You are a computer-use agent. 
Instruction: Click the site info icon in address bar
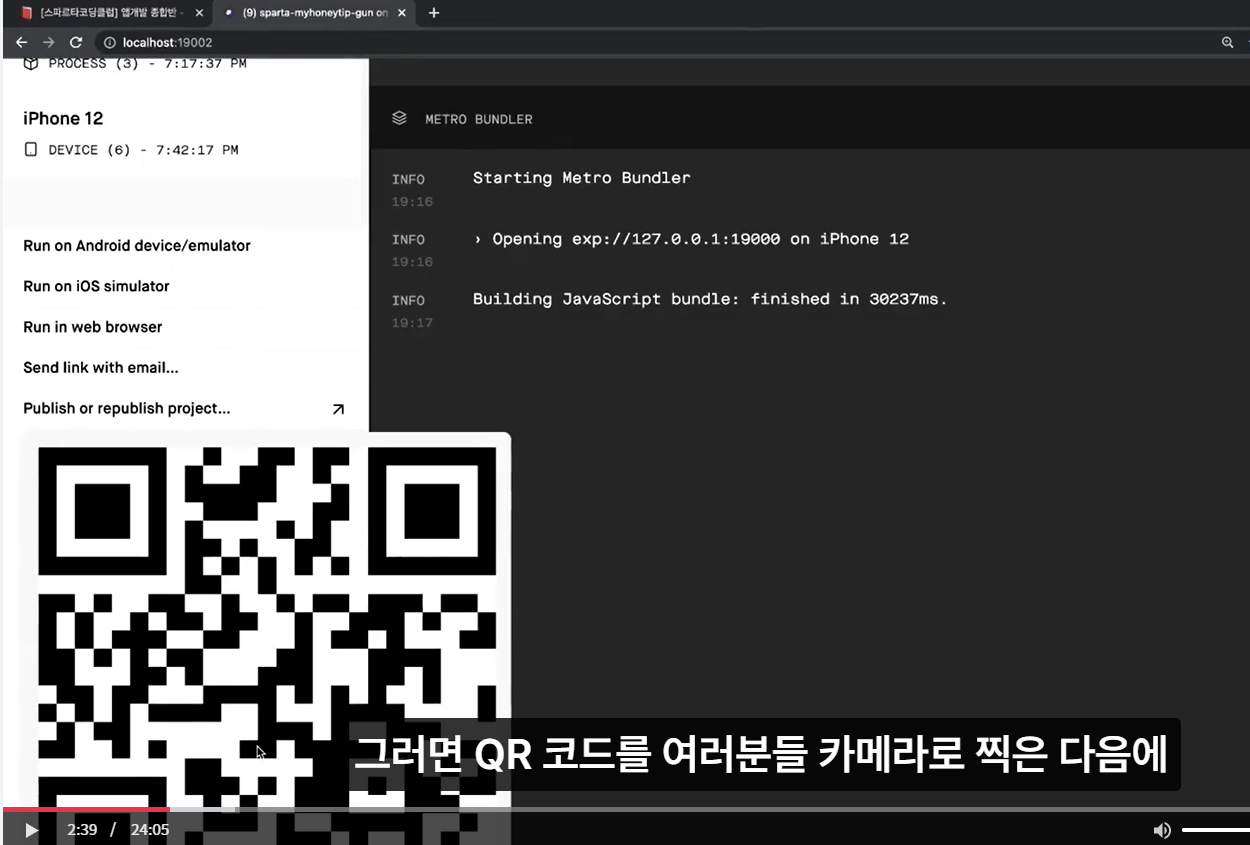coord(110,43)
